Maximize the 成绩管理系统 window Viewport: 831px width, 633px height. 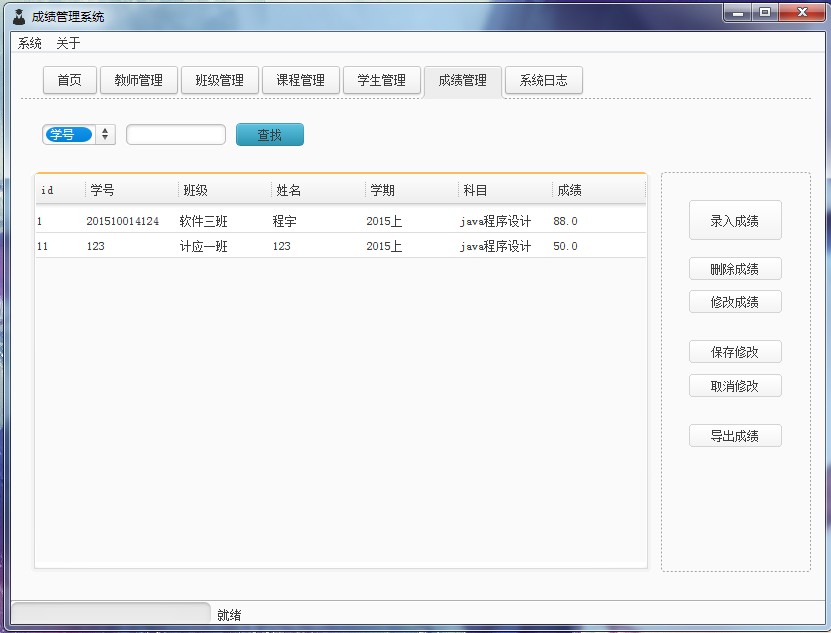pyautogui.click(x=765, y=13)
